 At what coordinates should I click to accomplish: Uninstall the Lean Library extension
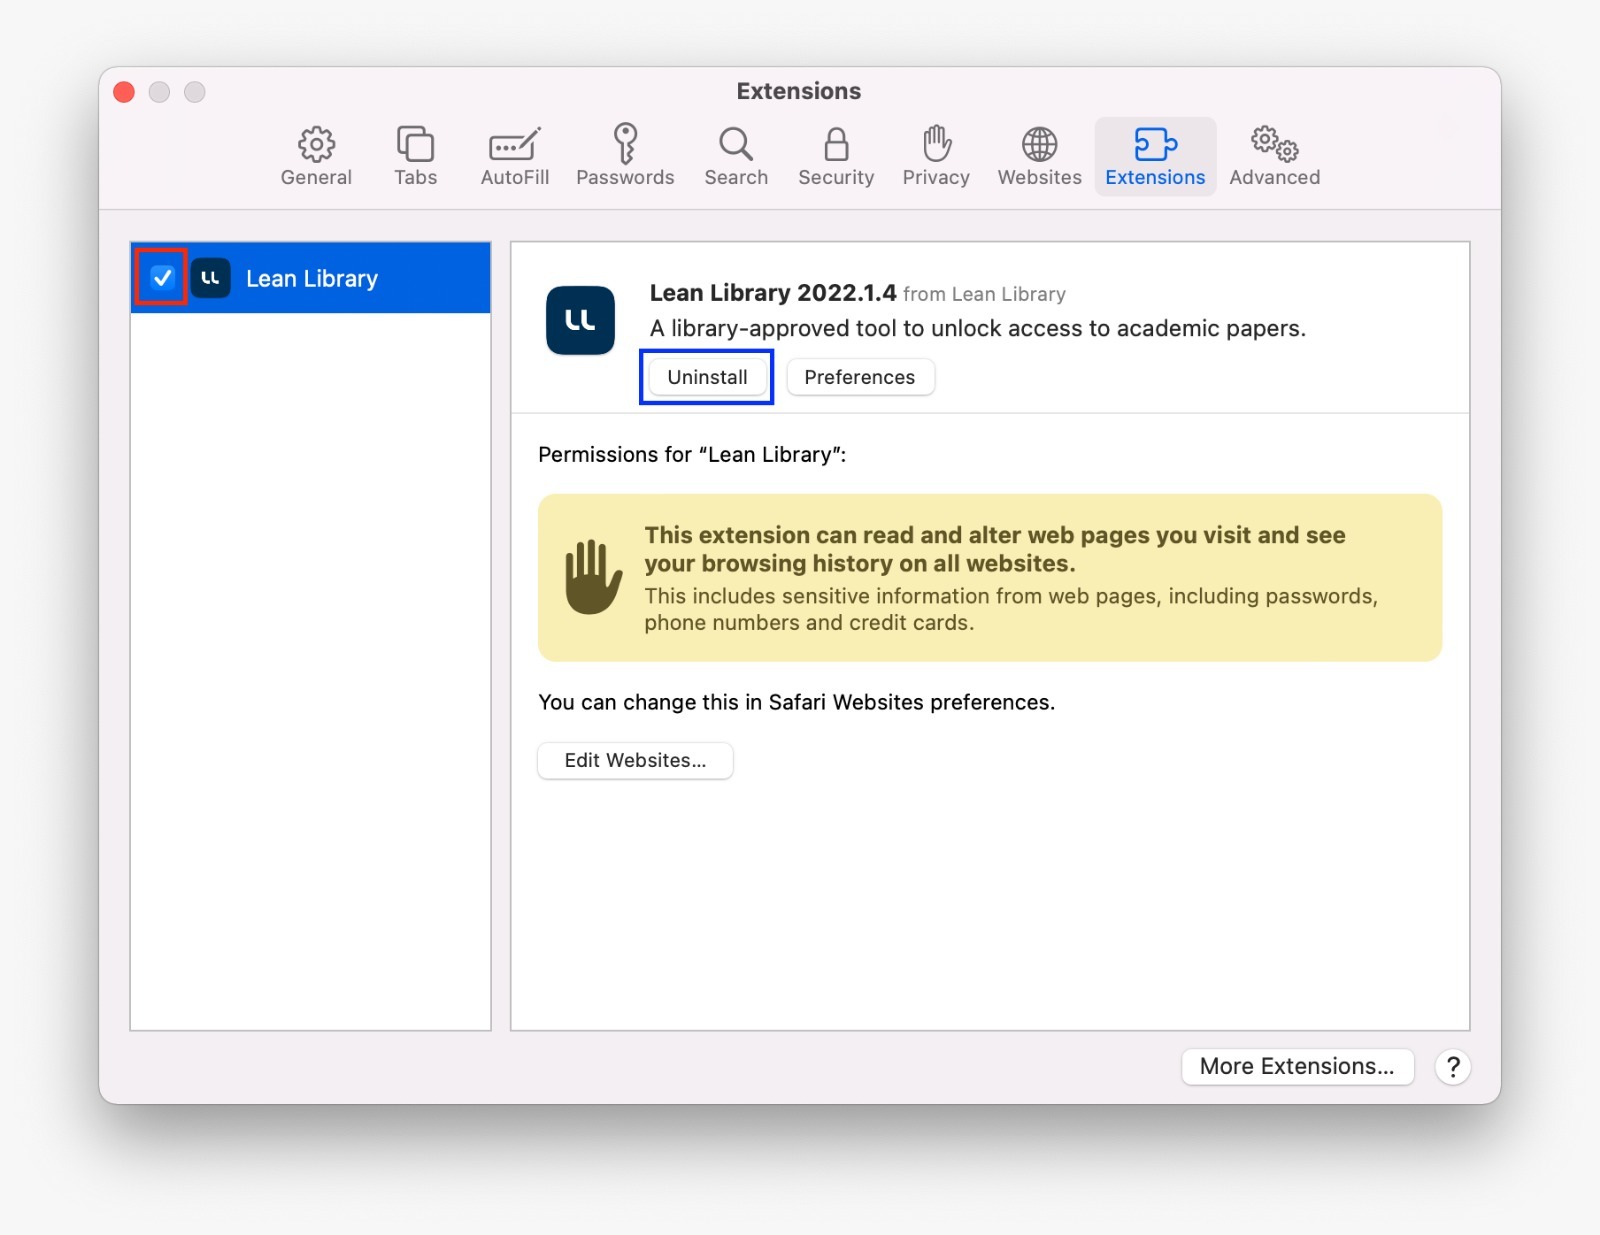coord(707,377)
